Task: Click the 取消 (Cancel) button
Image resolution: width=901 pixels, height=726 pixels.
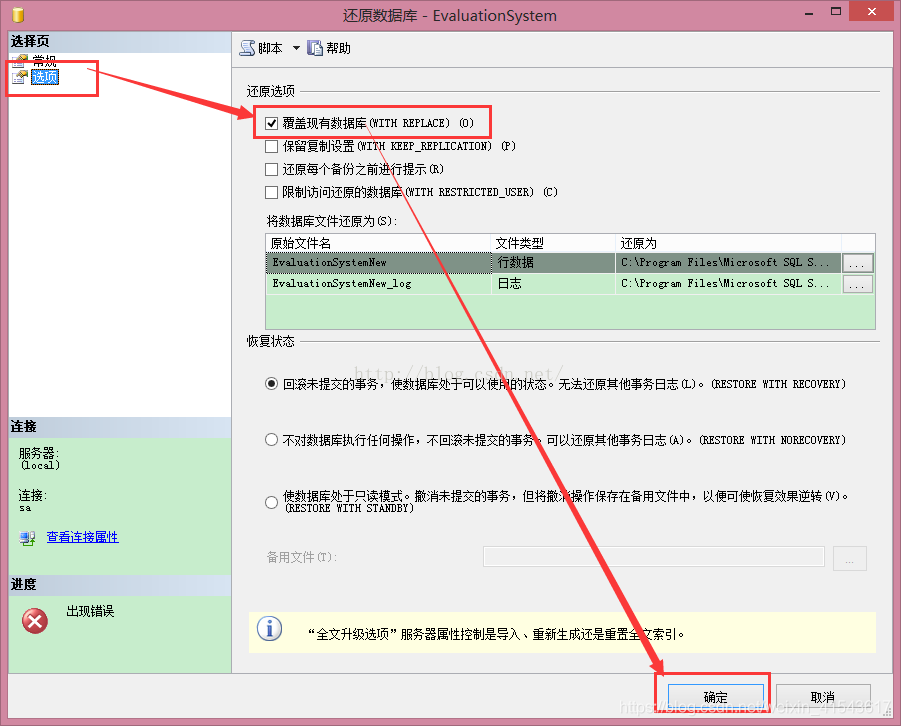Action: tap(823, 697)
